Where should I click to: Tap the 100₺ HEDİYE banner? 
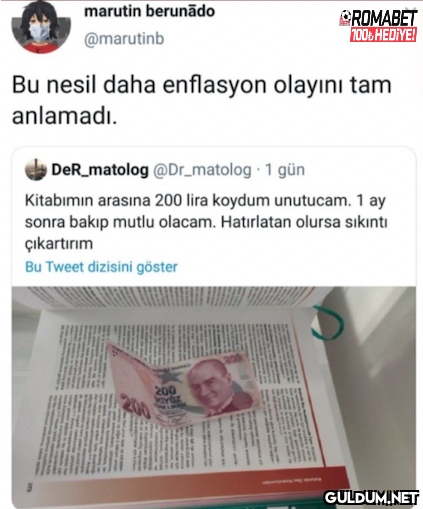(x=383, y=35)
